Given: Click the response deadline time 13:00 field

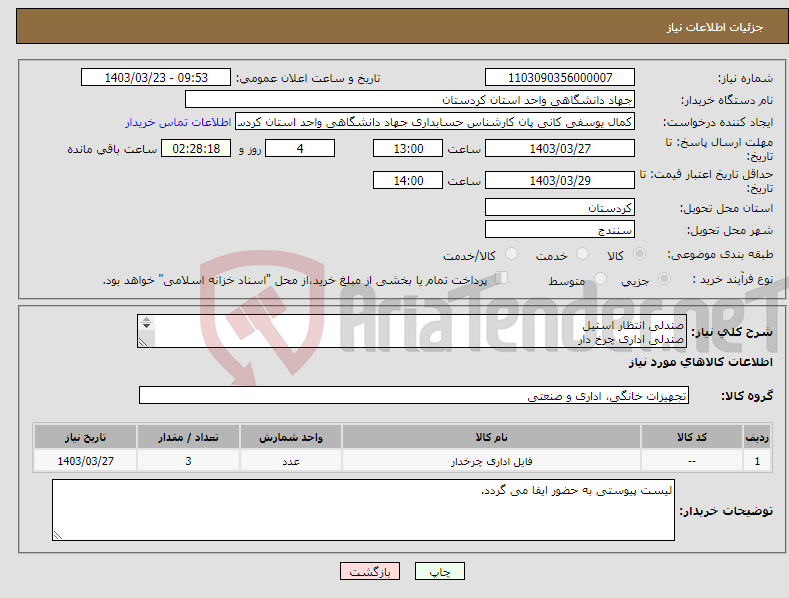Looking at the screenshot, I should click(x=408, y=148).
